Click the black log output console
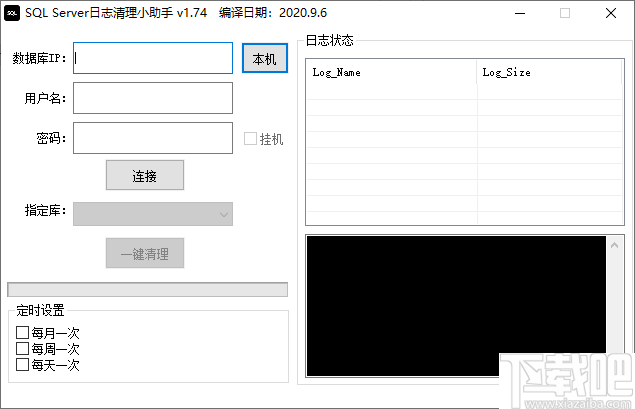This screenshot has height=409, width=635. pyautogui.click(x=456, y=306)
